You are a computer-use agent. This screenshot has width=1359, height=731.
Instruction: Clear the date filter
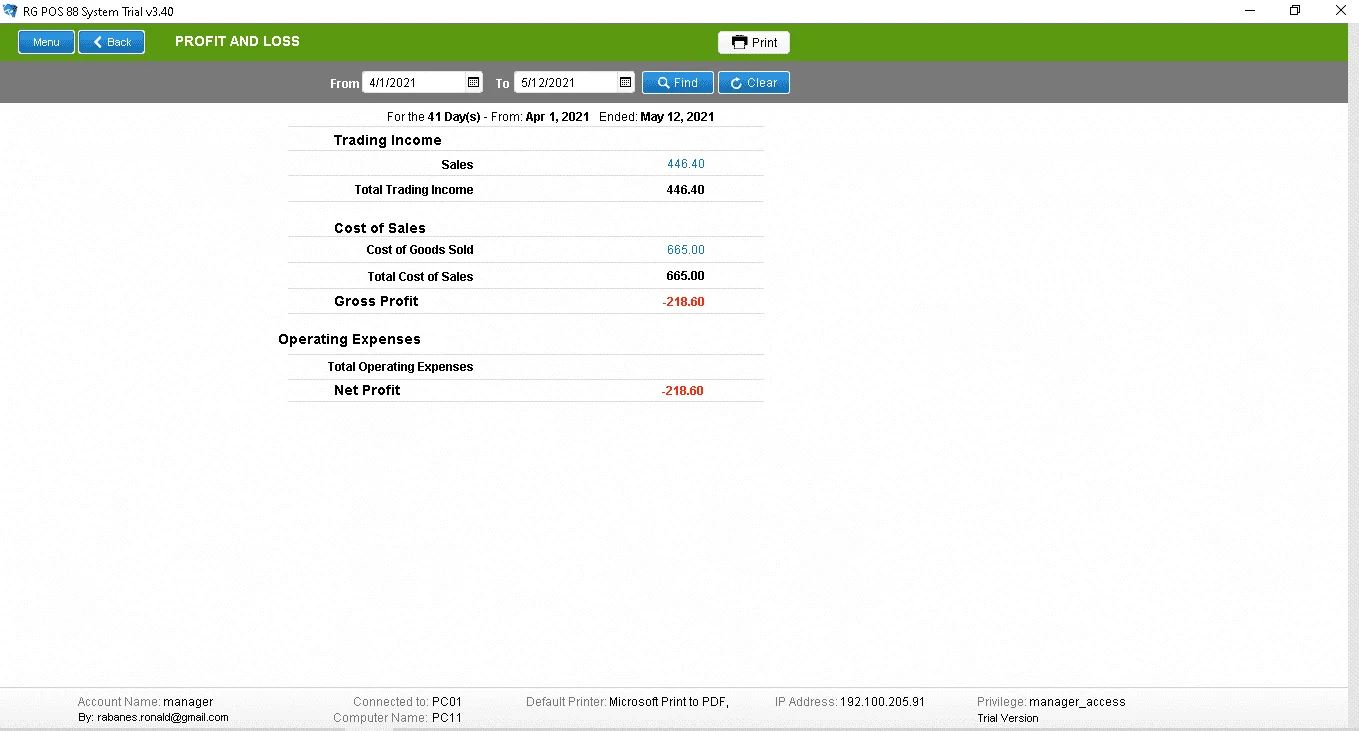coord(754,83)
